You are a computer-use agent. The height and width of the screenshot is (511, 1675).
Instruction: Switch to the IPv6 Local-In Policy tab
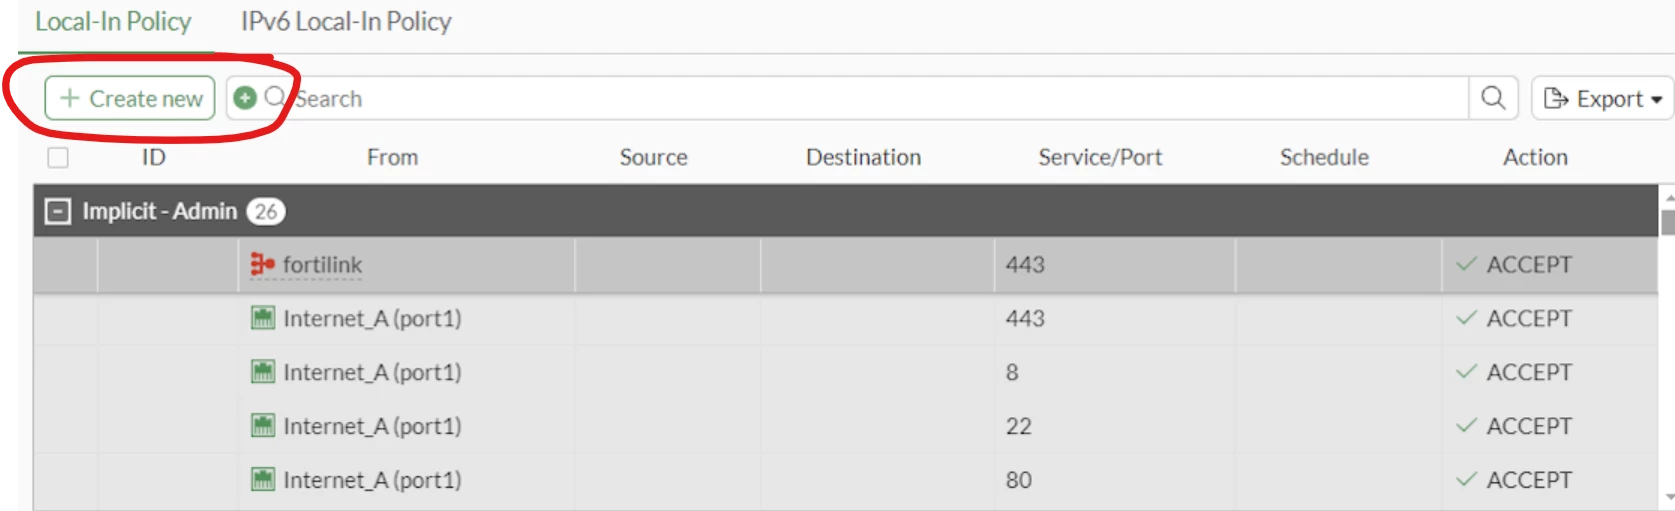[346, 21]
